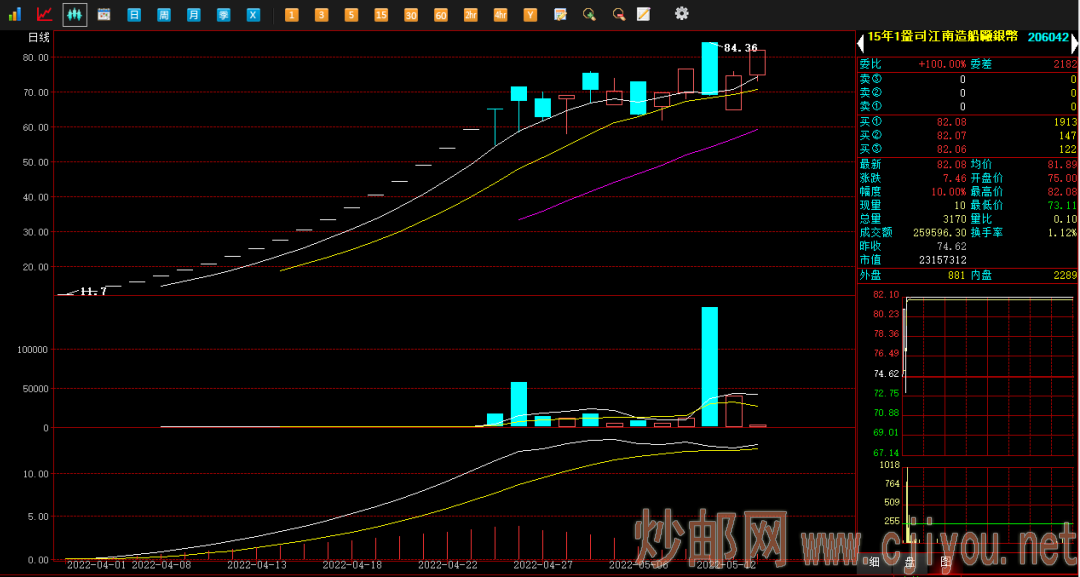
Task: Open the calendar icon in toolbar
Action: [x=104, y=14]
